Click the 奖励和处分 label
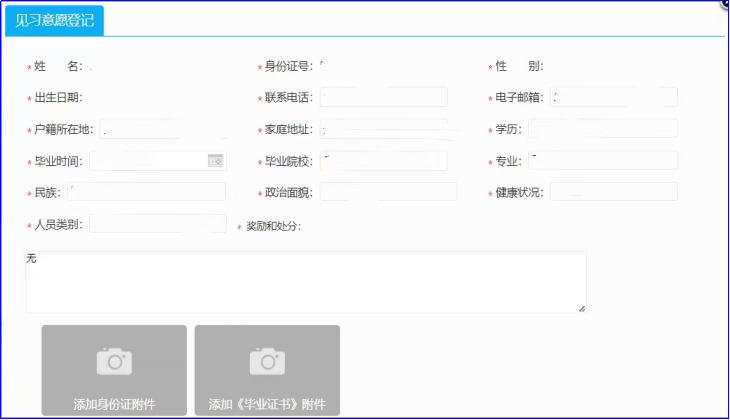This screenshot has width=730, height=420. tap(273, 226)
